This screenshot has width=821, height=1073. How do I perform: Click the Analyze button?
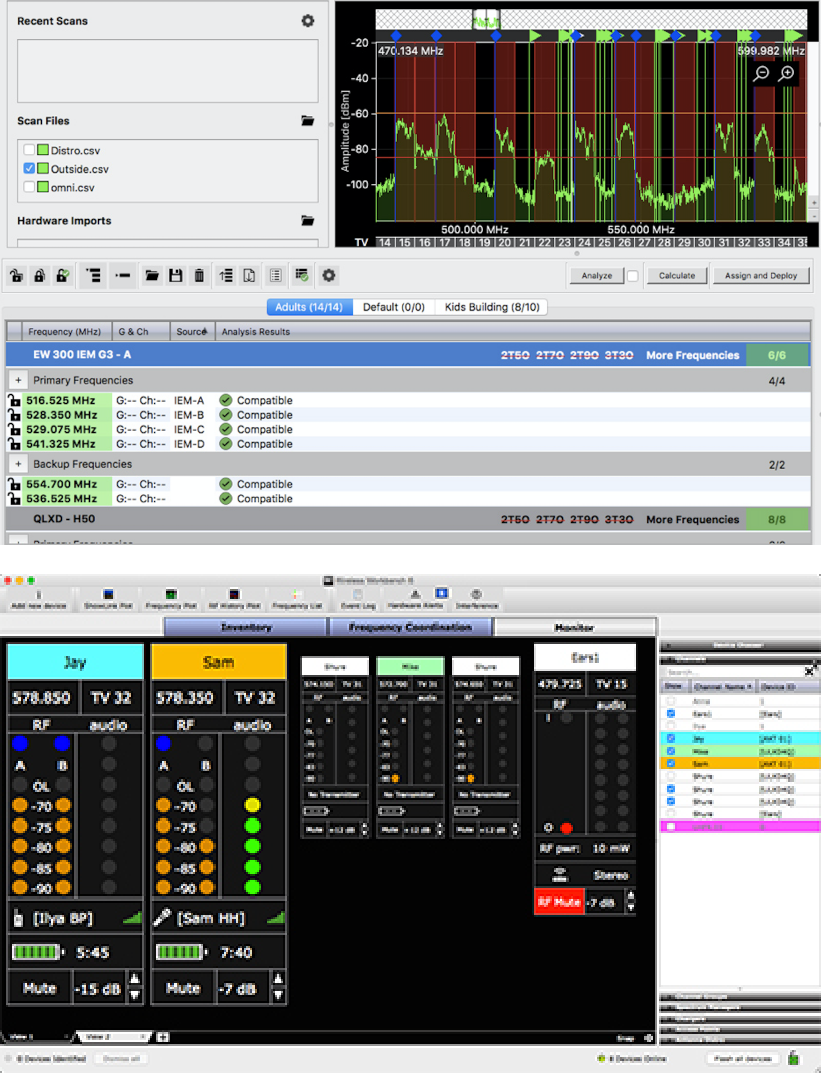click(x=597, y=276)
